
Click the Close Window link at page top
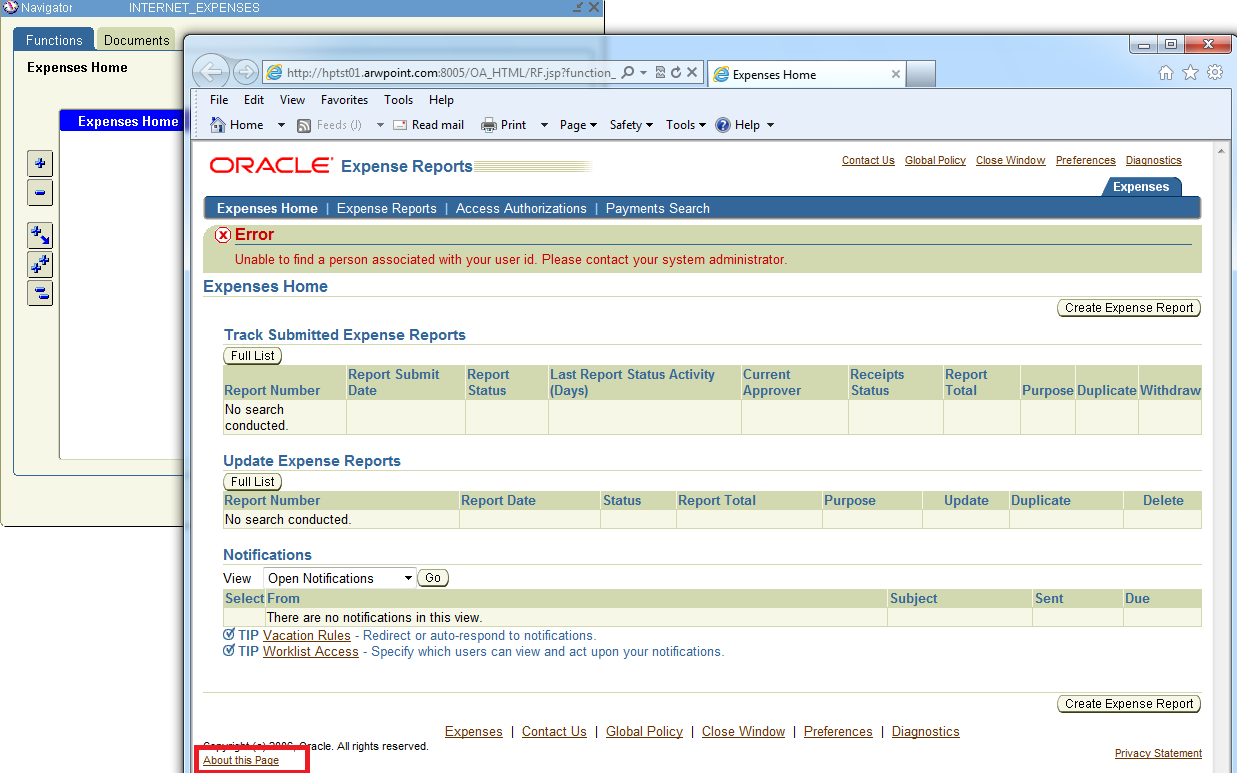coord(1010,160)
